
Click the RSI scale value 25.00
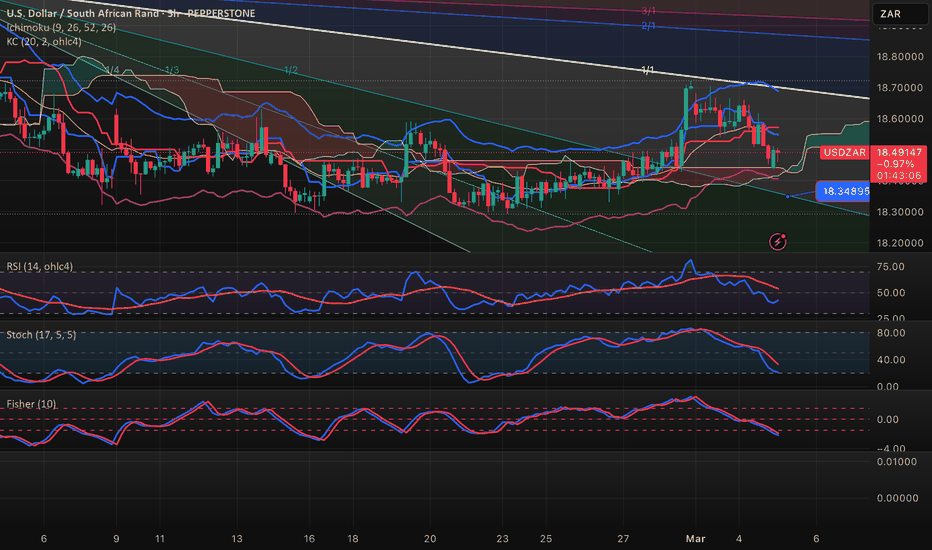890,318
